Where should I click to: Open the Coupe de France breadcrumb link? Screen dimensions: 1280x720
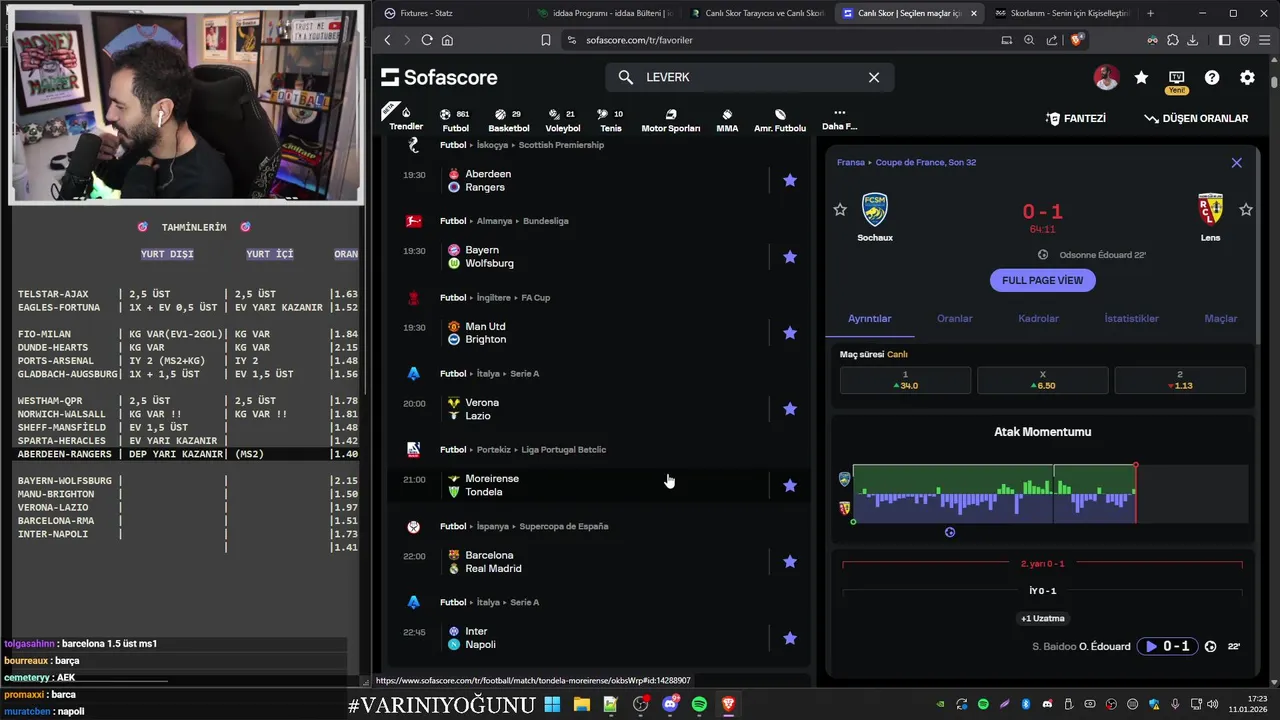click(927, 162)
